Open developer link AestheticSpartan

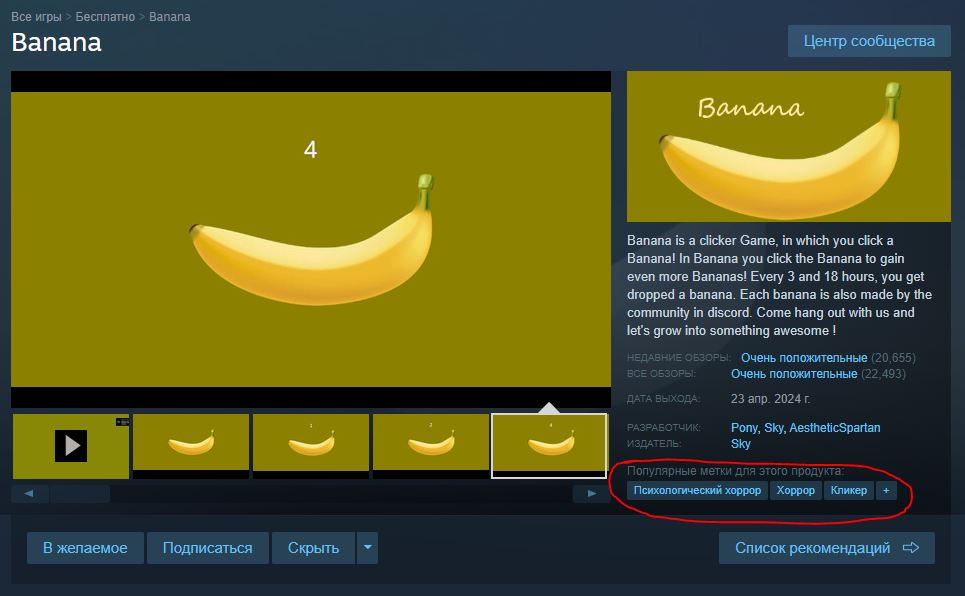tap(835, 427)
